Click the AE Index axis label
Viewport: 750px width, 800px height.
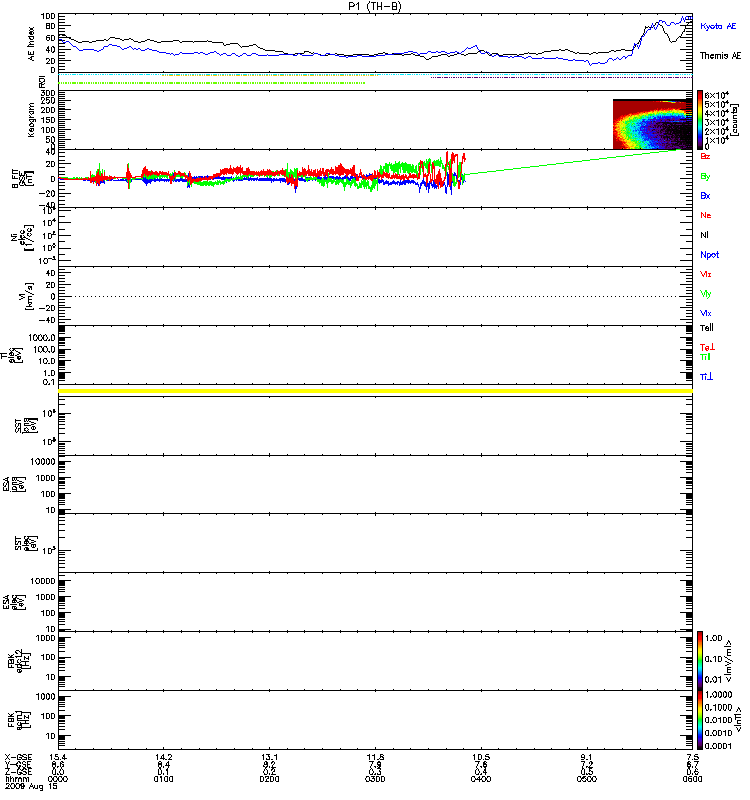(x=32, y=44)
